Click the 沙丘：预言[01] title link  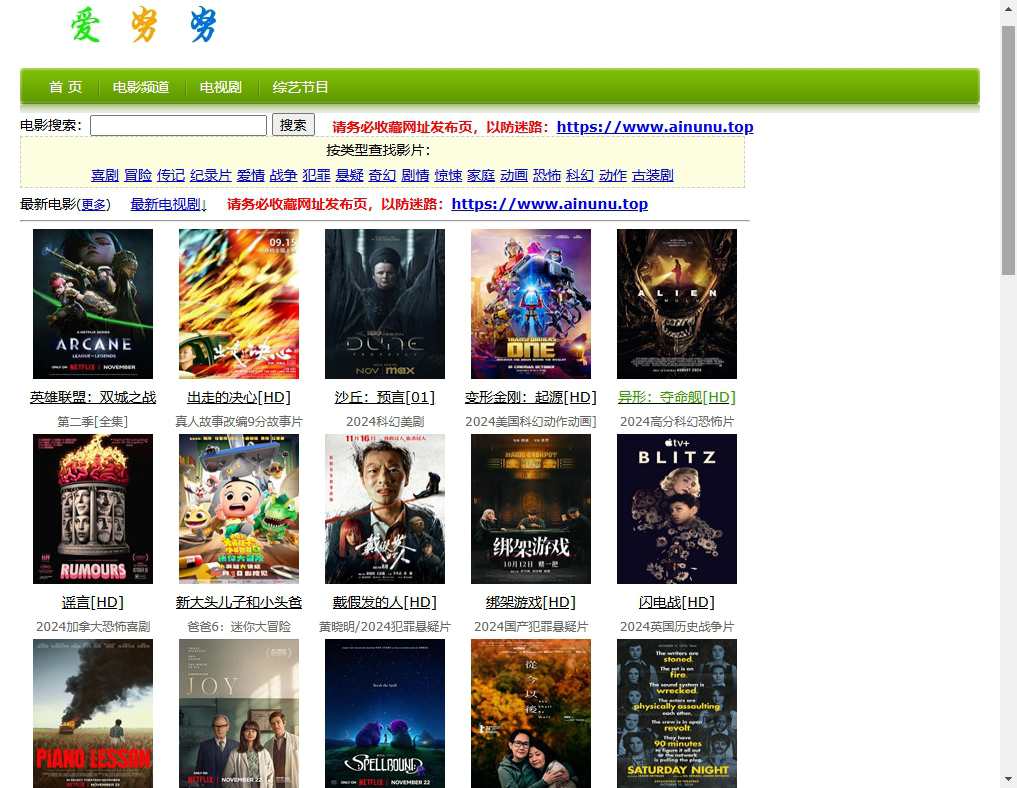pyautogui.click(x=385, y=397)
